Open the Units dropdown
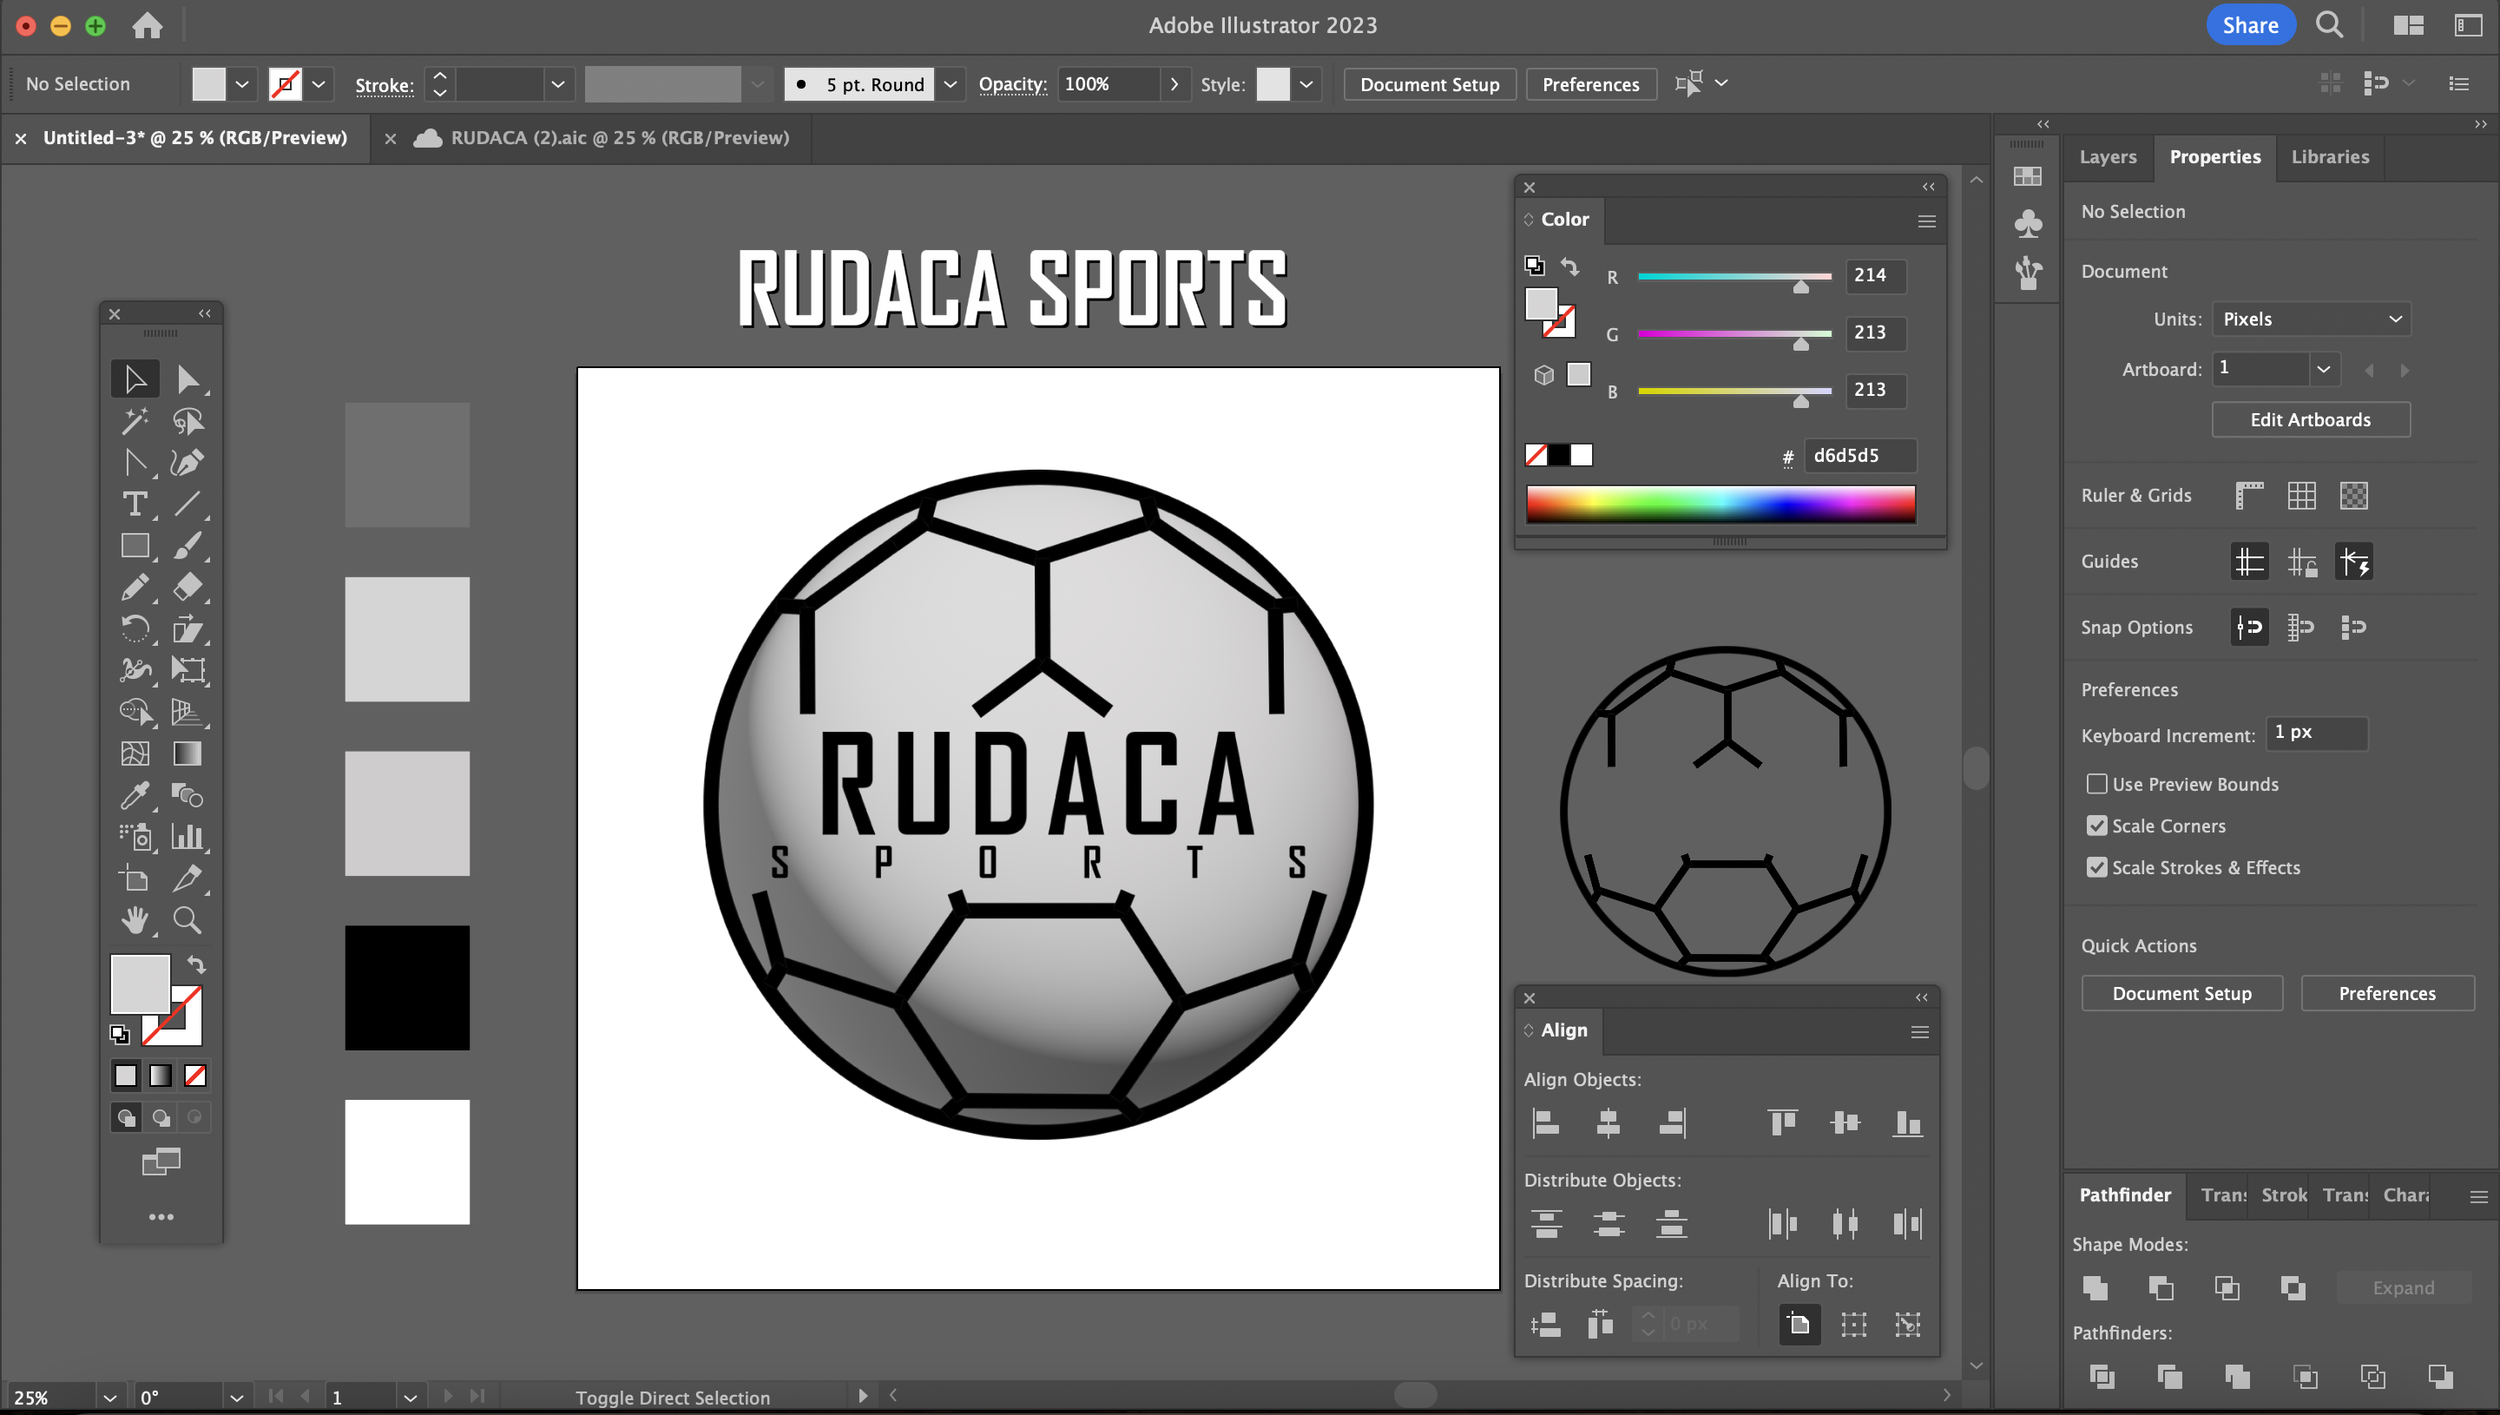Screen dimensions: 2500x1415 [x=2310, y=319]
